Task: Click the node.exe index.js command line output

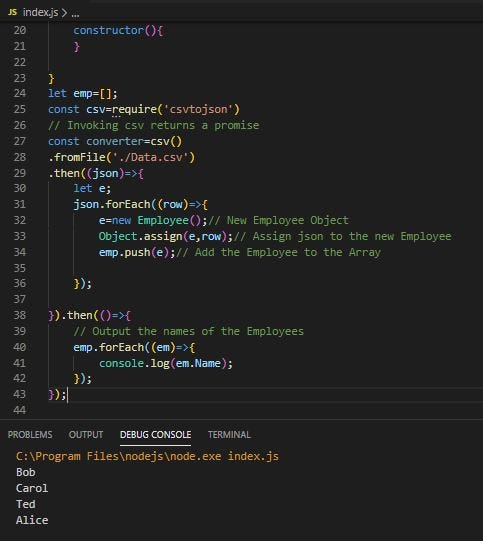Action: coord(147,456)
